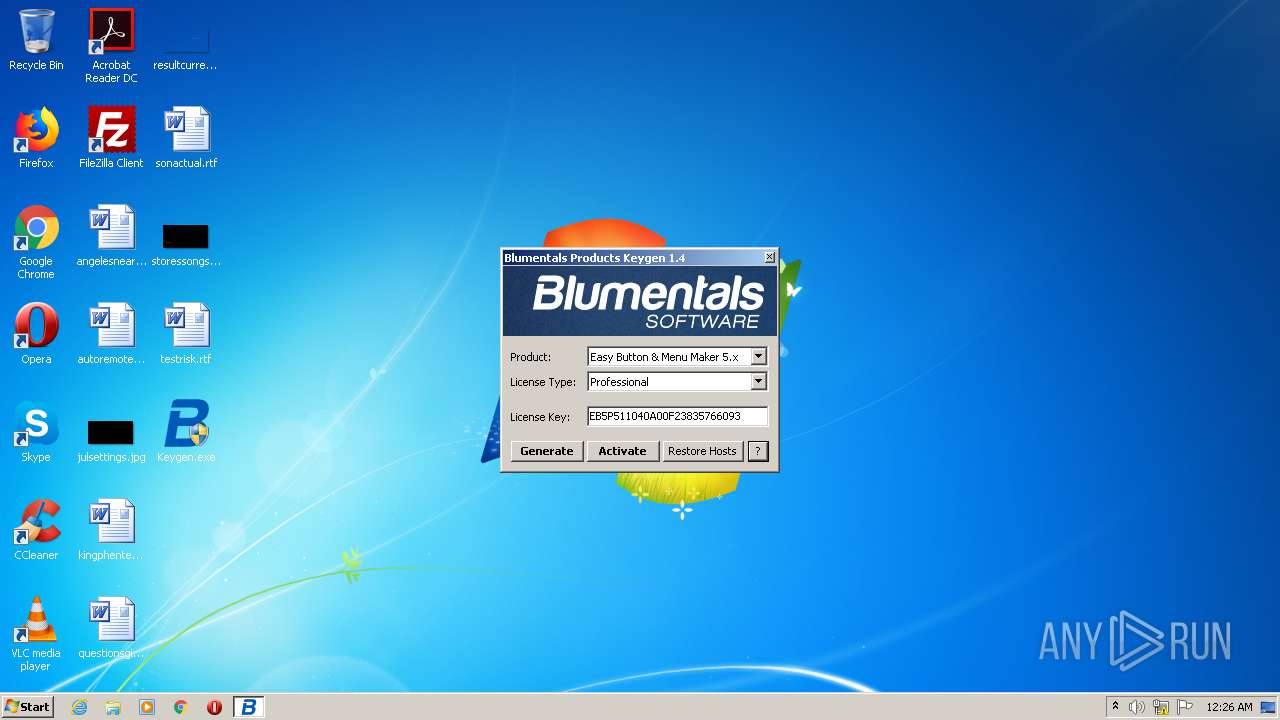This screenshot has height=720, width=1280.
Task: Select Keygen.exe desktop icon
Action: [x=186, y=432]
